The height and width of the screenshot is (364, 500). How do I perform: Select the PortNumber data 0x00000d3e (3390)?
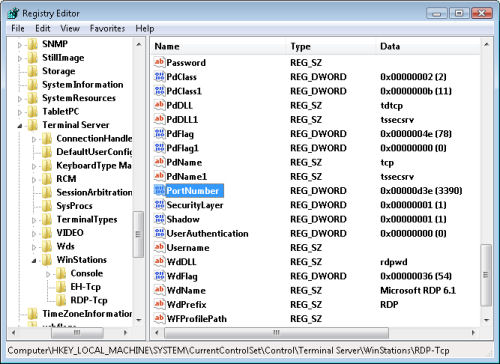pos(421,191)
